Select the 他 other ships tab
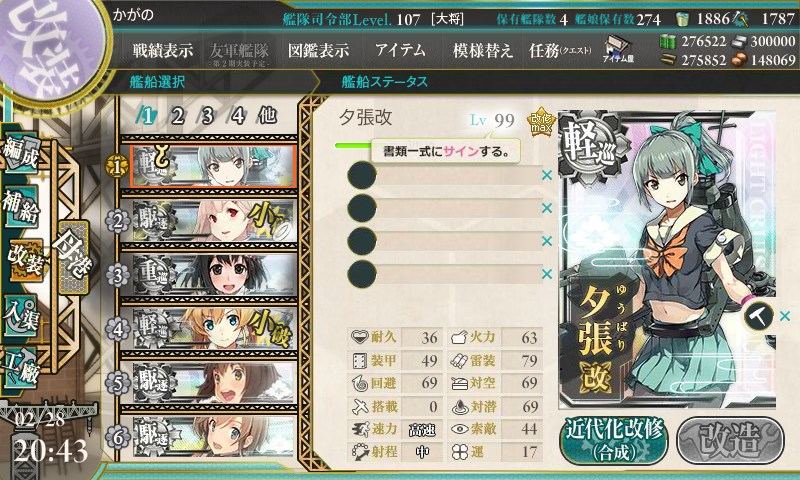 click(267, 116)
